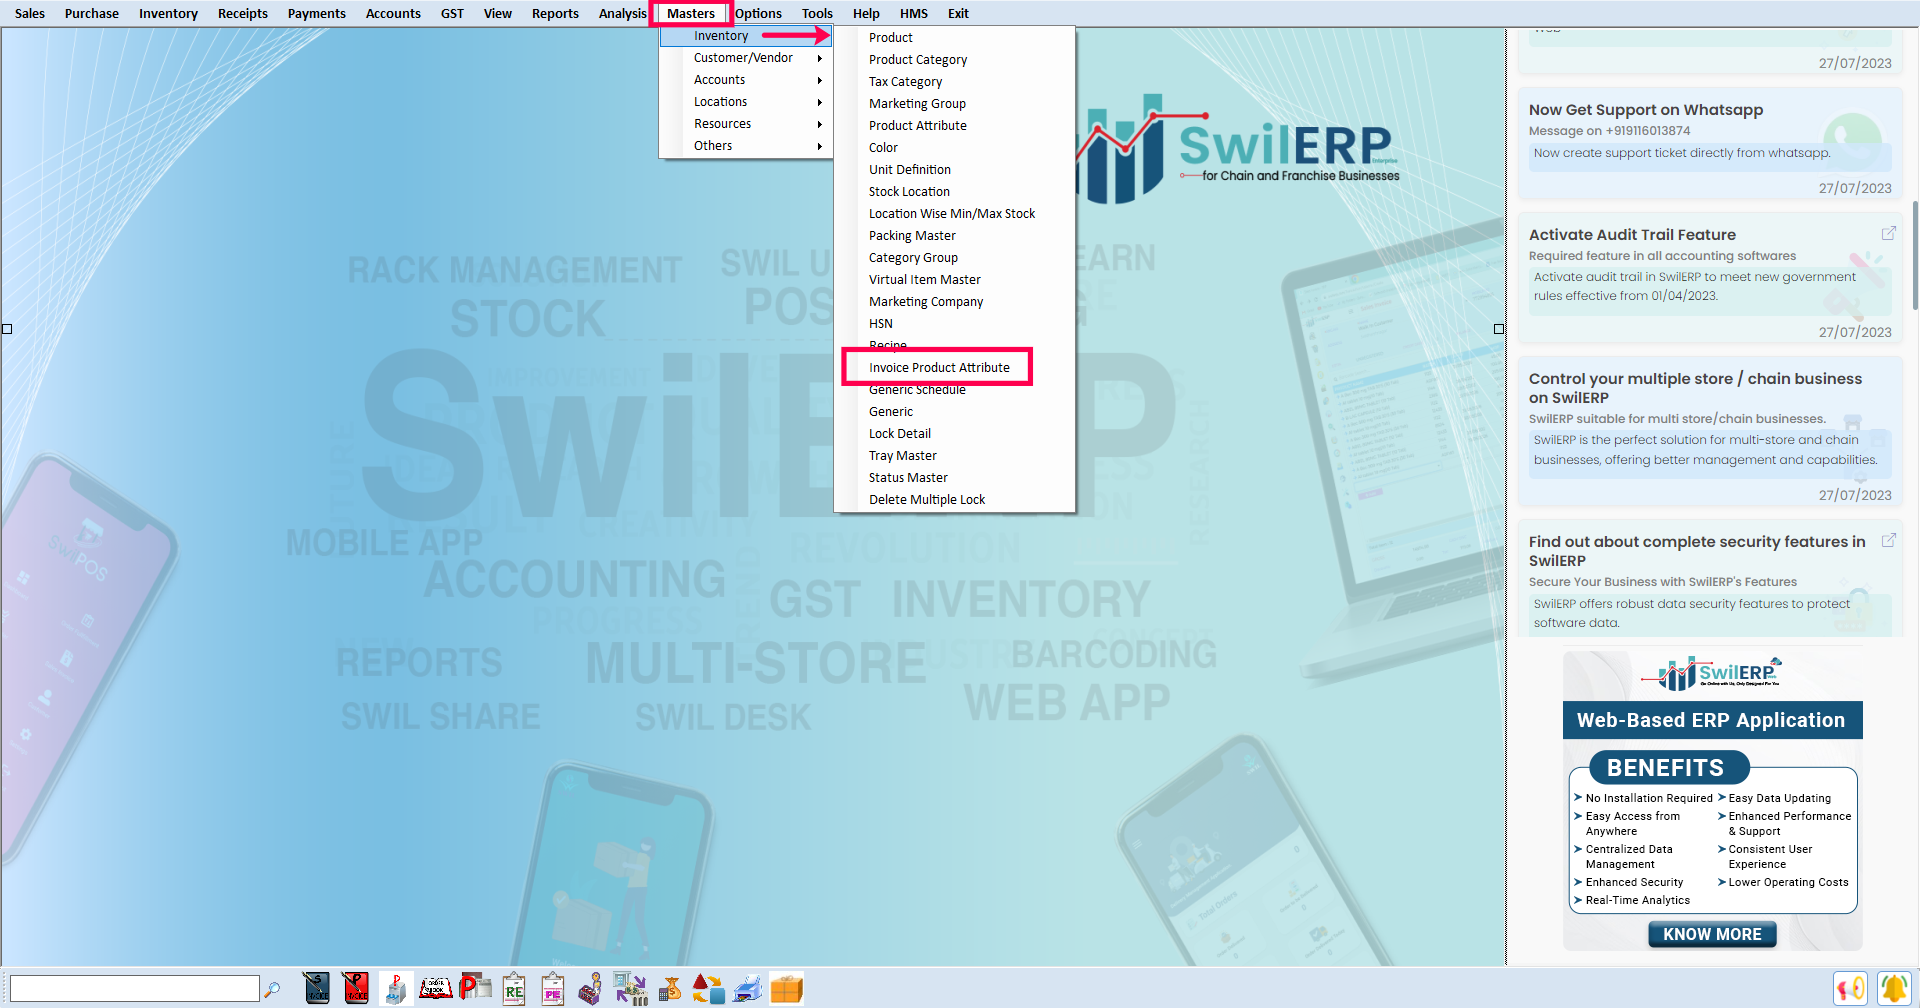Select HSN menu entry
1920x1008 pixels.
pos(955,324)
